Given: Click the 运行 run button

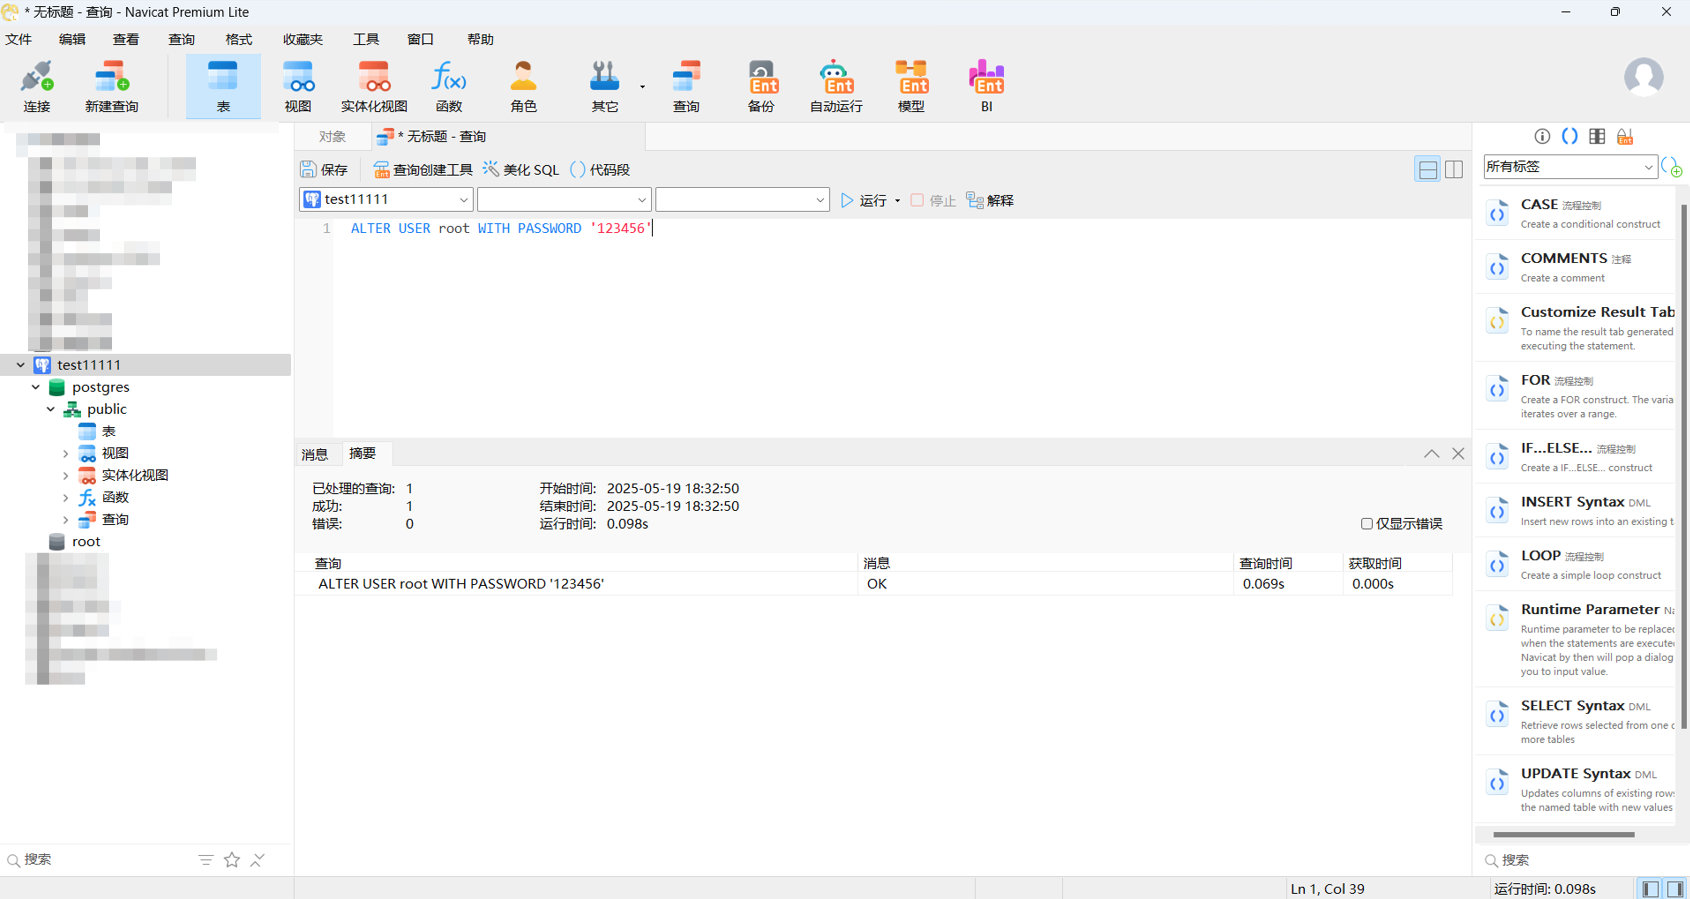Looking at the screenshot, I should 864,201.
